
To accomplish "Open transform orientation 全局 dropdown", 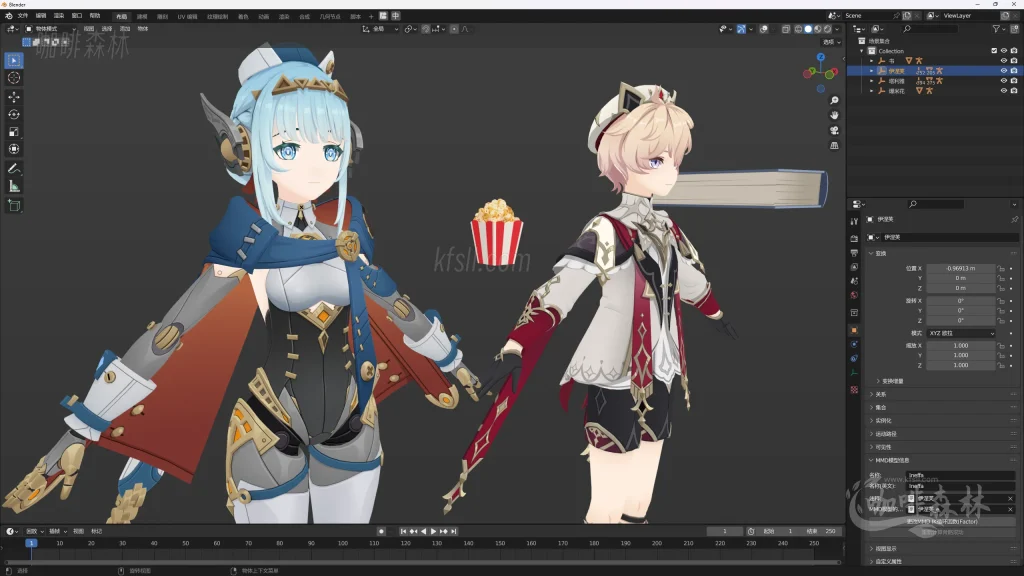I will pos(381,29).
